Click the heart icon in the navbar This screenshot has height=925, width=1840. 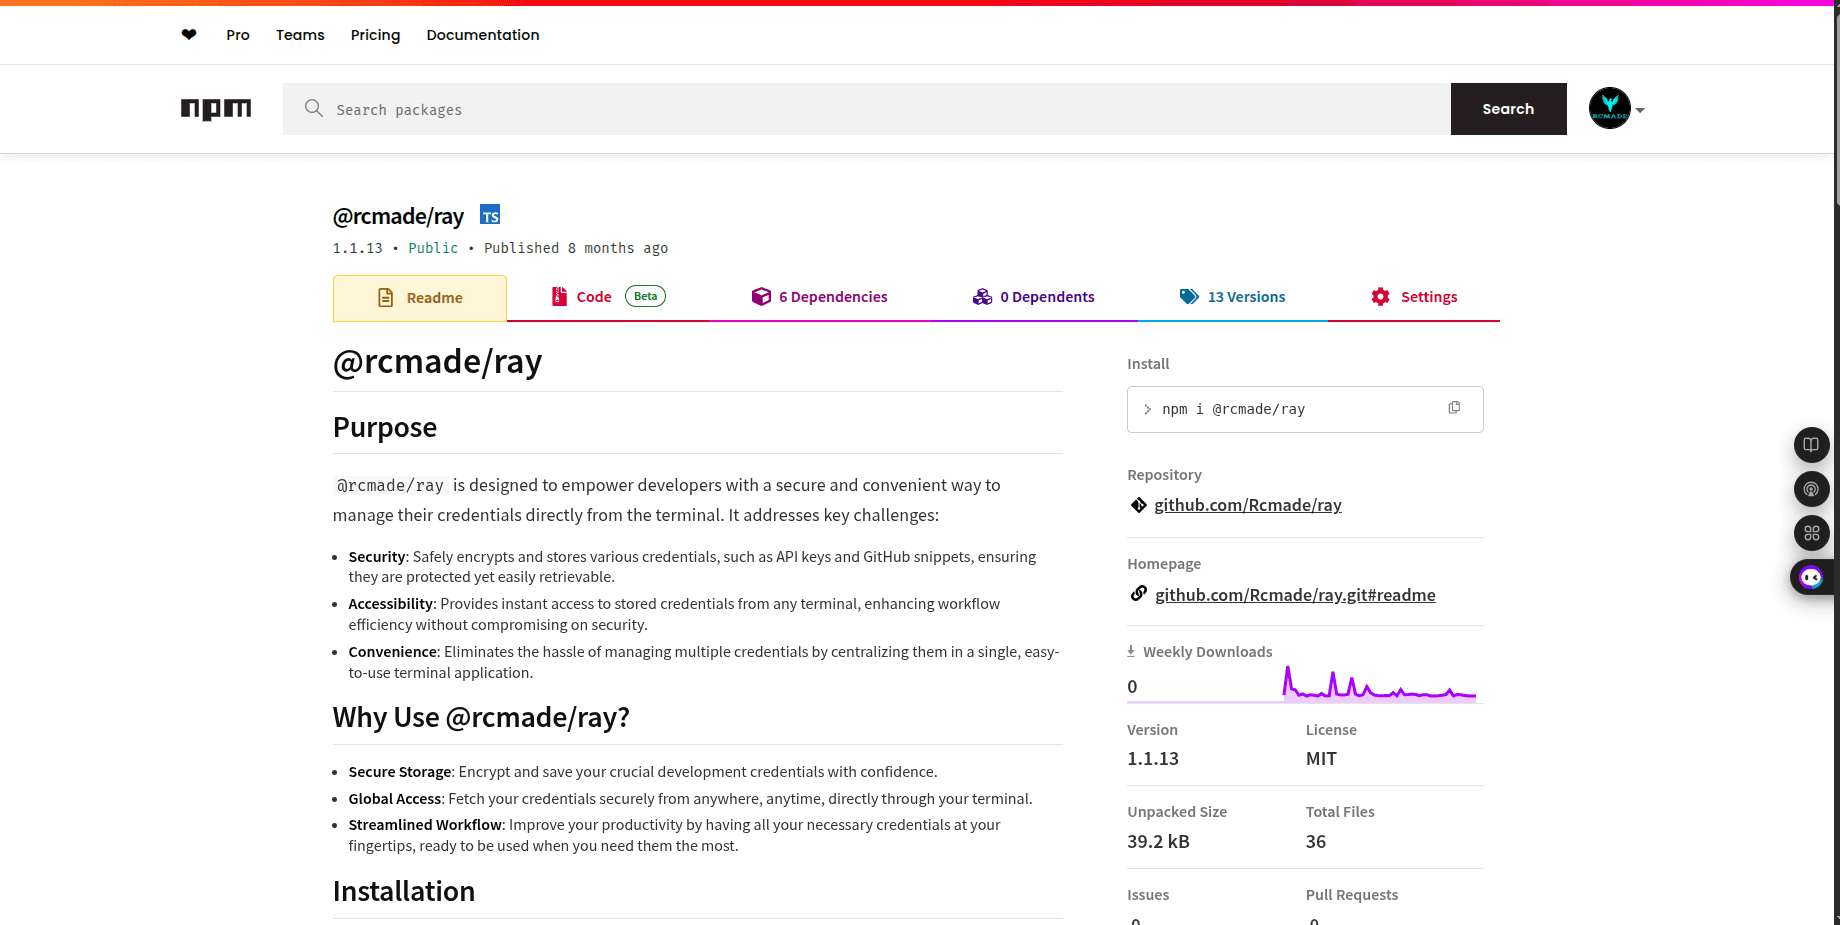pyautogui.click(x=189, y=34)
